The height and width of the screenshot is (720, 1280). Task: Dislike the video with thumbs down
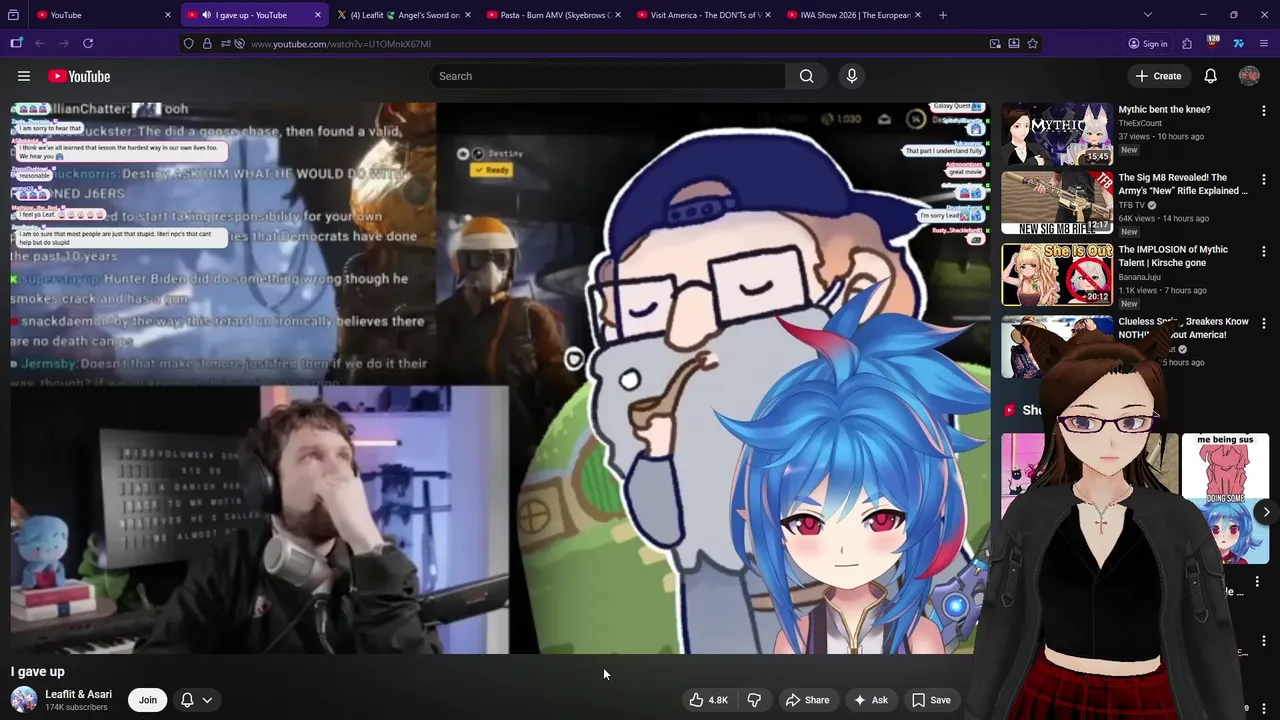point(755,700)
